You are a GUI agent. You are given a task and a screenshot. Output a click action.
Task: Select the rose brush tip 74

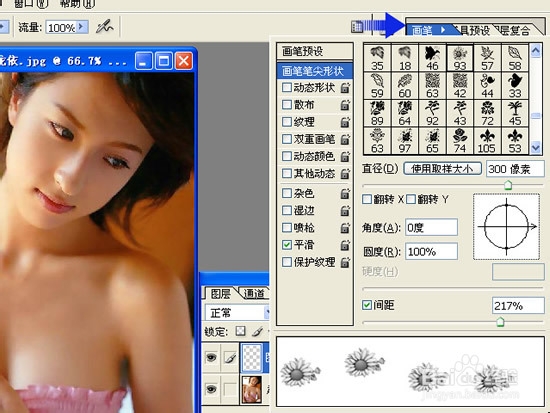[x=460, y=141]
